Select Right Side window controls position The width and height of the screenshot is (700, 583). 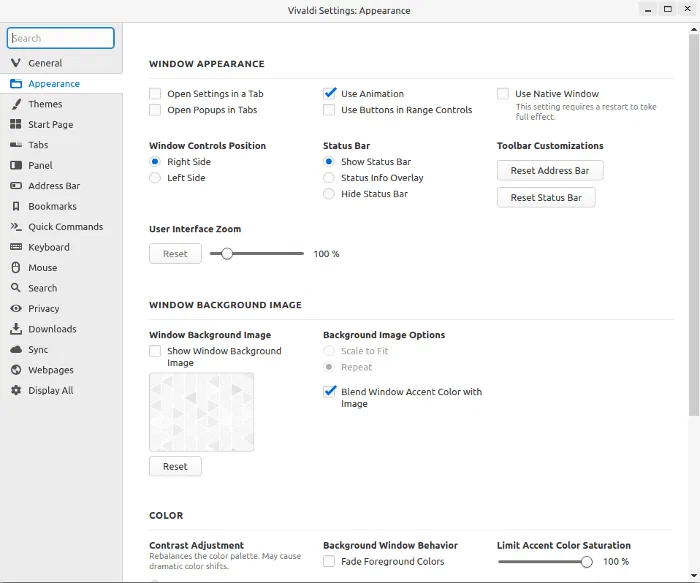pos(155,162)
